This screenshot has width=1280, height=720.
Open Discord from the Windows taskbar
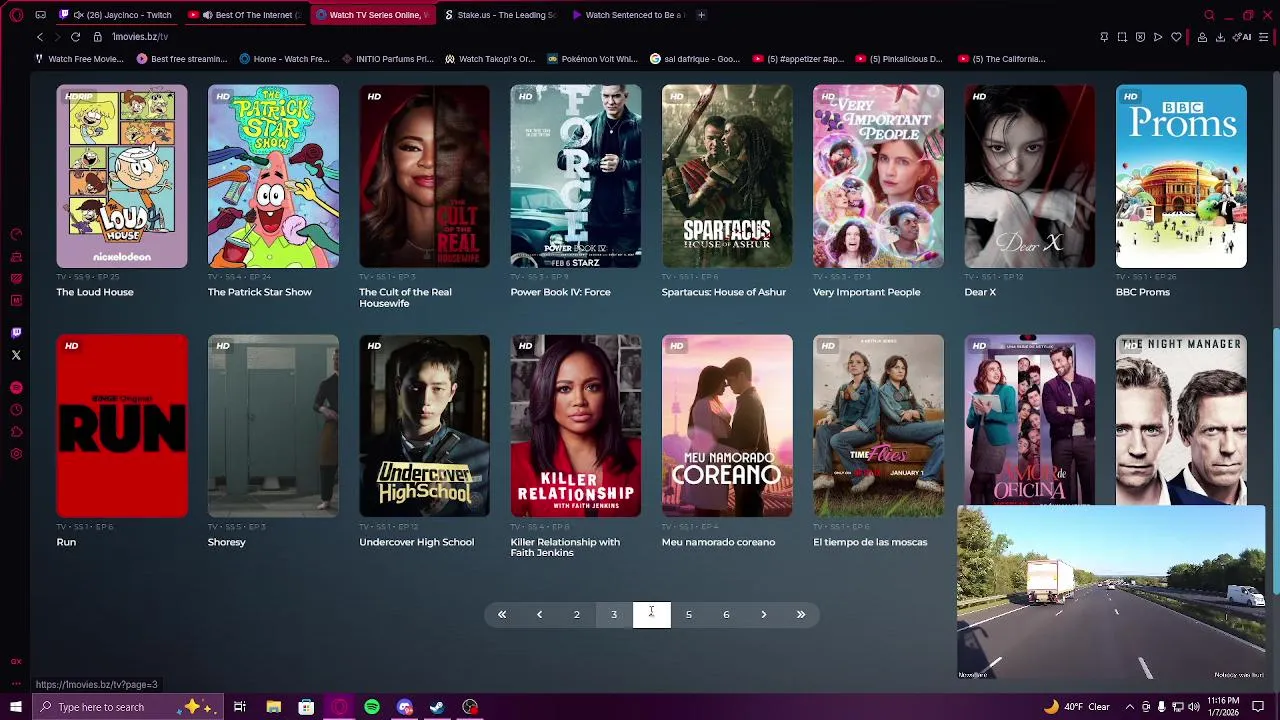(x=405, y=707)
